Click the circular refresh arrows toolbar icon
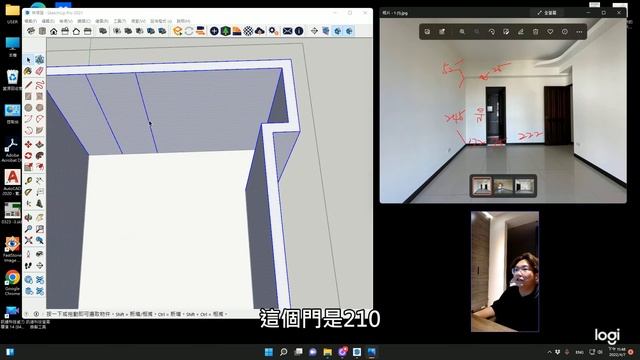The image size is (640, 360). [x=189, y=31]
